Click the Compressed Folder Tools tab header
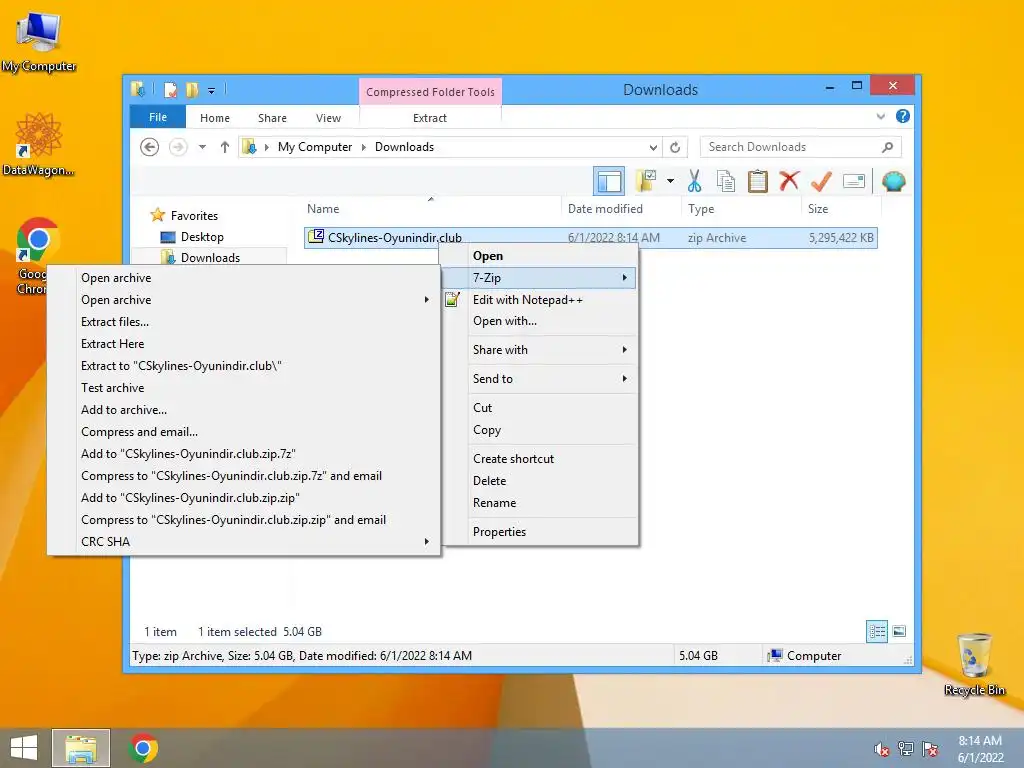Image resolution: width=1024 pixels, height=768 pixels. [x=430, y=91]
